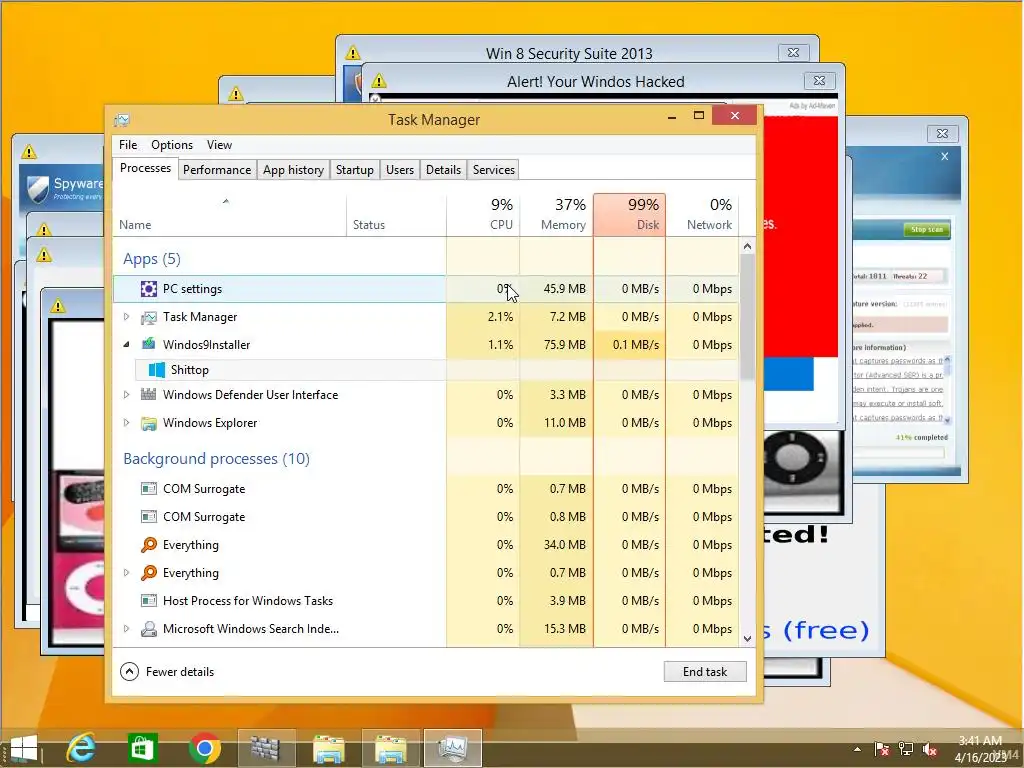Click the first COM Surrogate icon (0.7 MB)
Image resolution: width=1024 pixels, height=768 pixels.
pyautogui.click(x=149, y=488)
